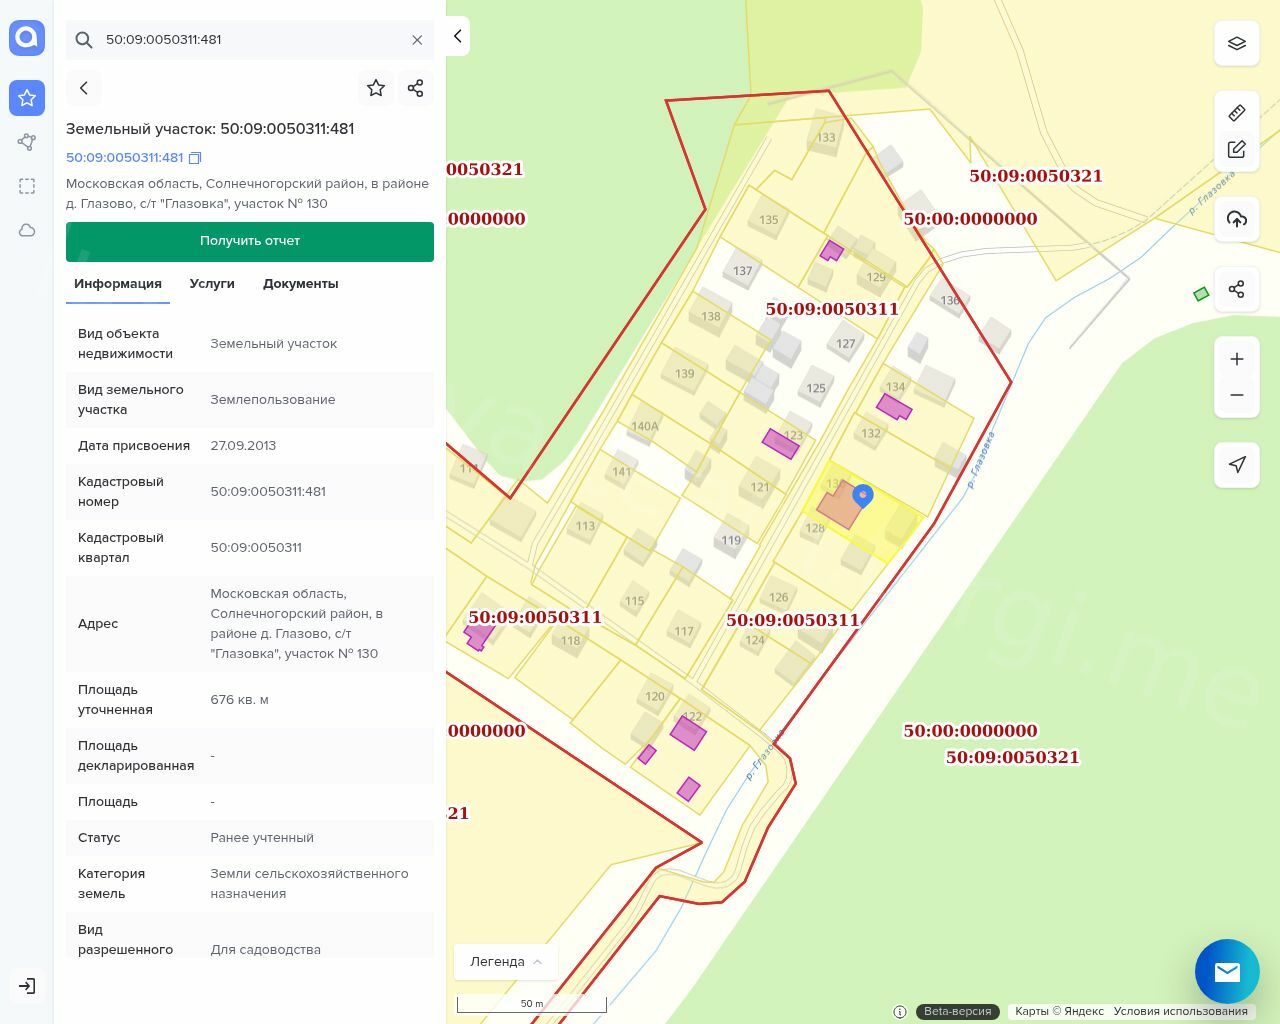Collapse the information side panel
The width and height of the screenshot is (1280, 1024).
[457, 36]
